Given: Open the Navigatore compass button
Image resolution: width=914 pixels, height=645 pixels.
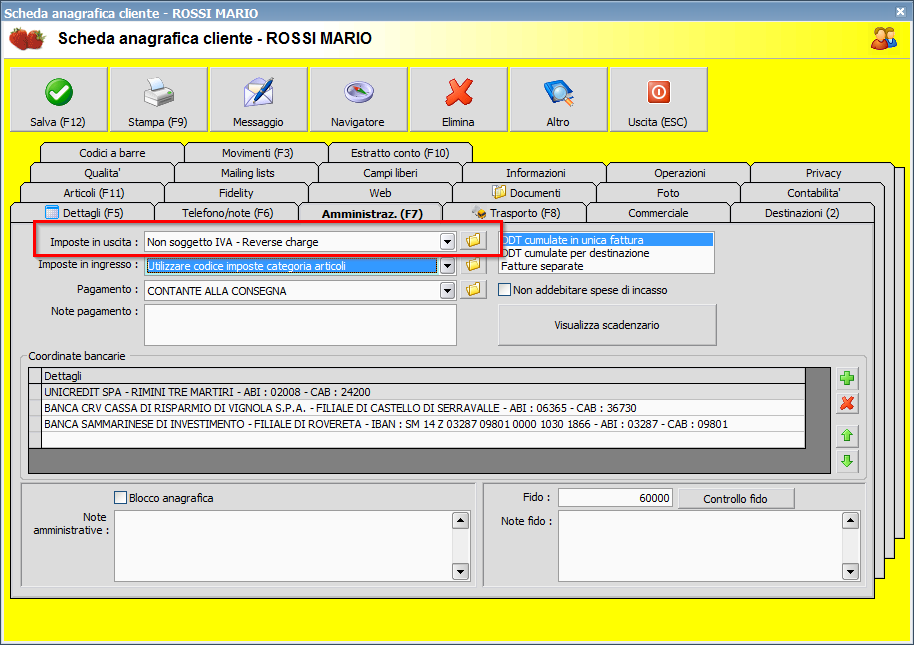Looking at the screenshot, I should [x=358, y=100].
